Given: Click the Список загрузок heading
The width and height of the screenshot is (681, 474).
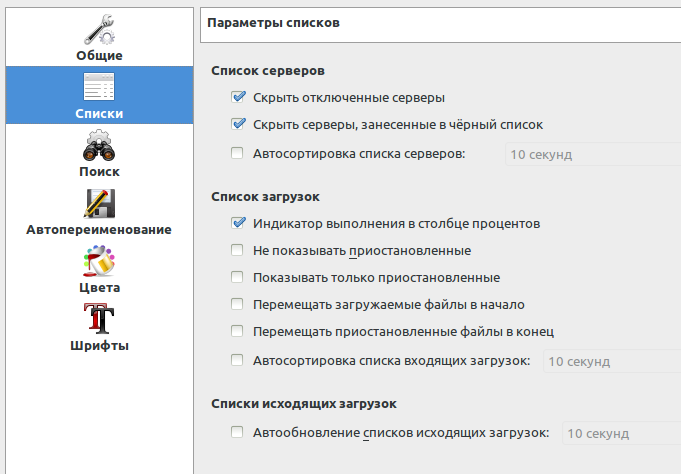Looking at the screenshot, I should click(265, 197).
